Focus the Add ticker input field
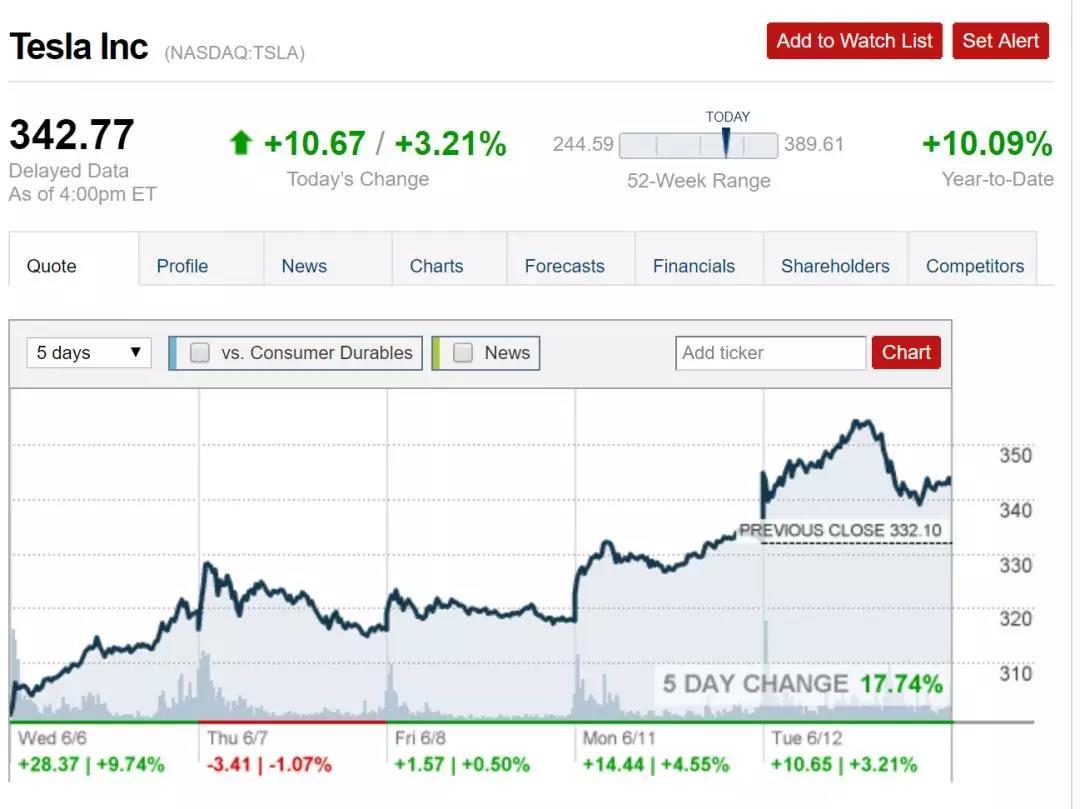 tap(770, 353)
